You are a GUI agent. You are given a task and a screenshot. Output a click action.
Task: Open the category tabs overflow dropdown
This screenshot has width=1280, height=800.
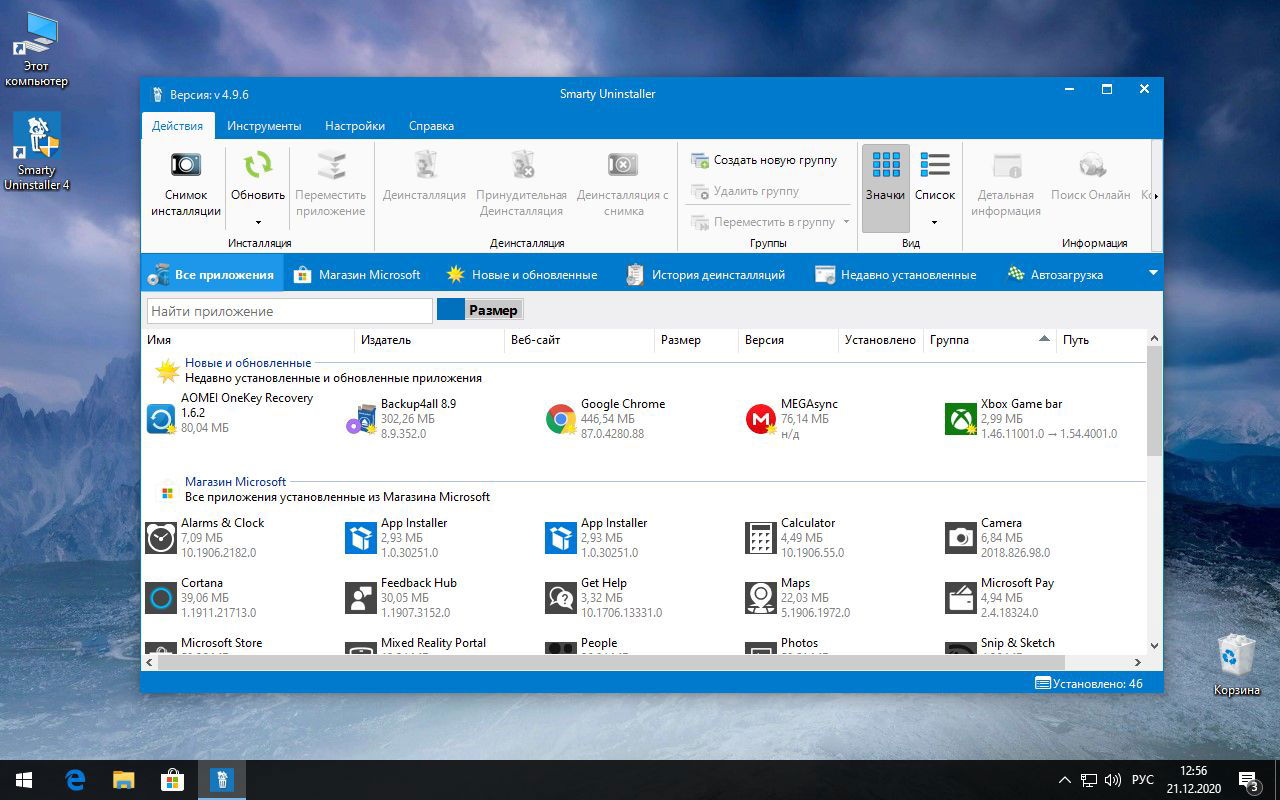pyautogui.click(x=1153, y=273)
